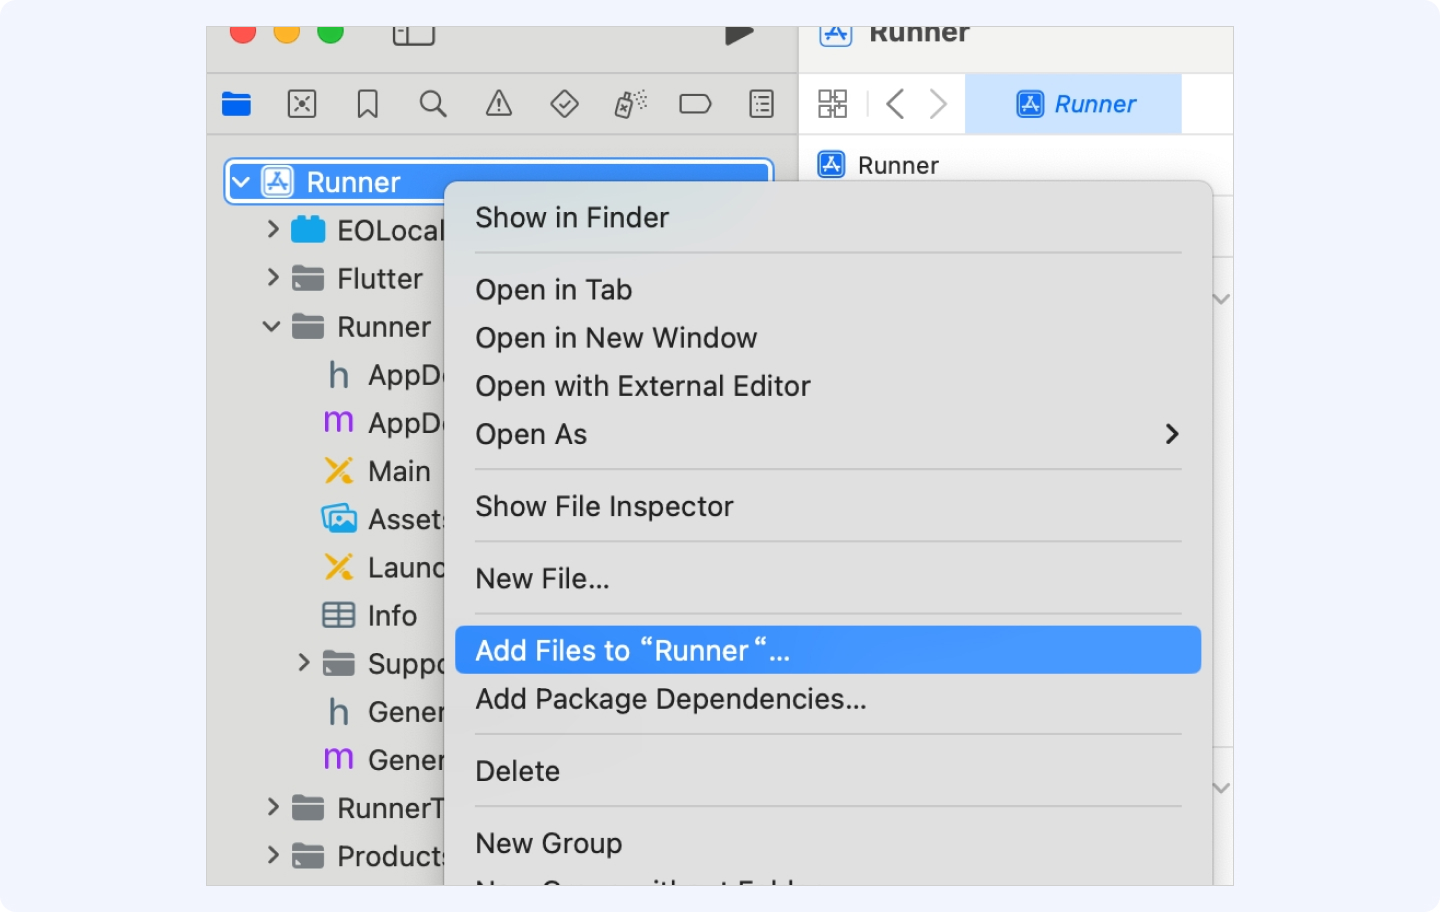Choose Show in Finder
This screenshot has height=912, width=1440.
click(828, 218)
